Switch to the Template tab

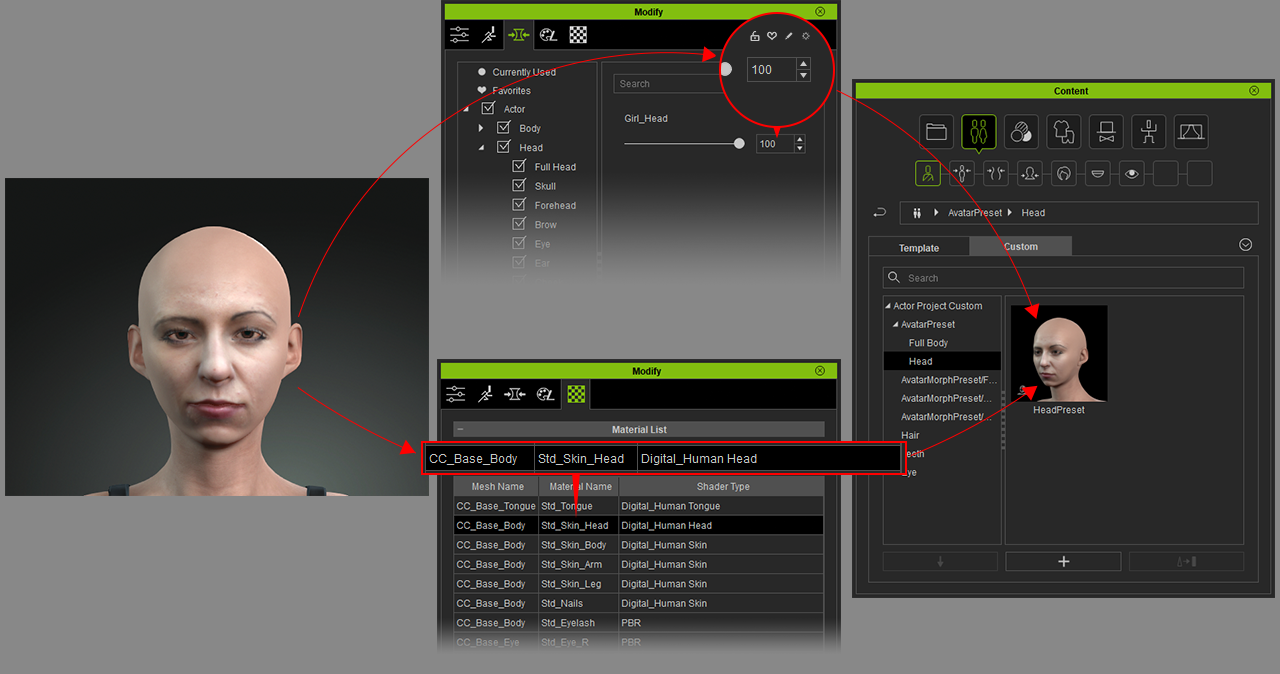click(x=919, y=247)
